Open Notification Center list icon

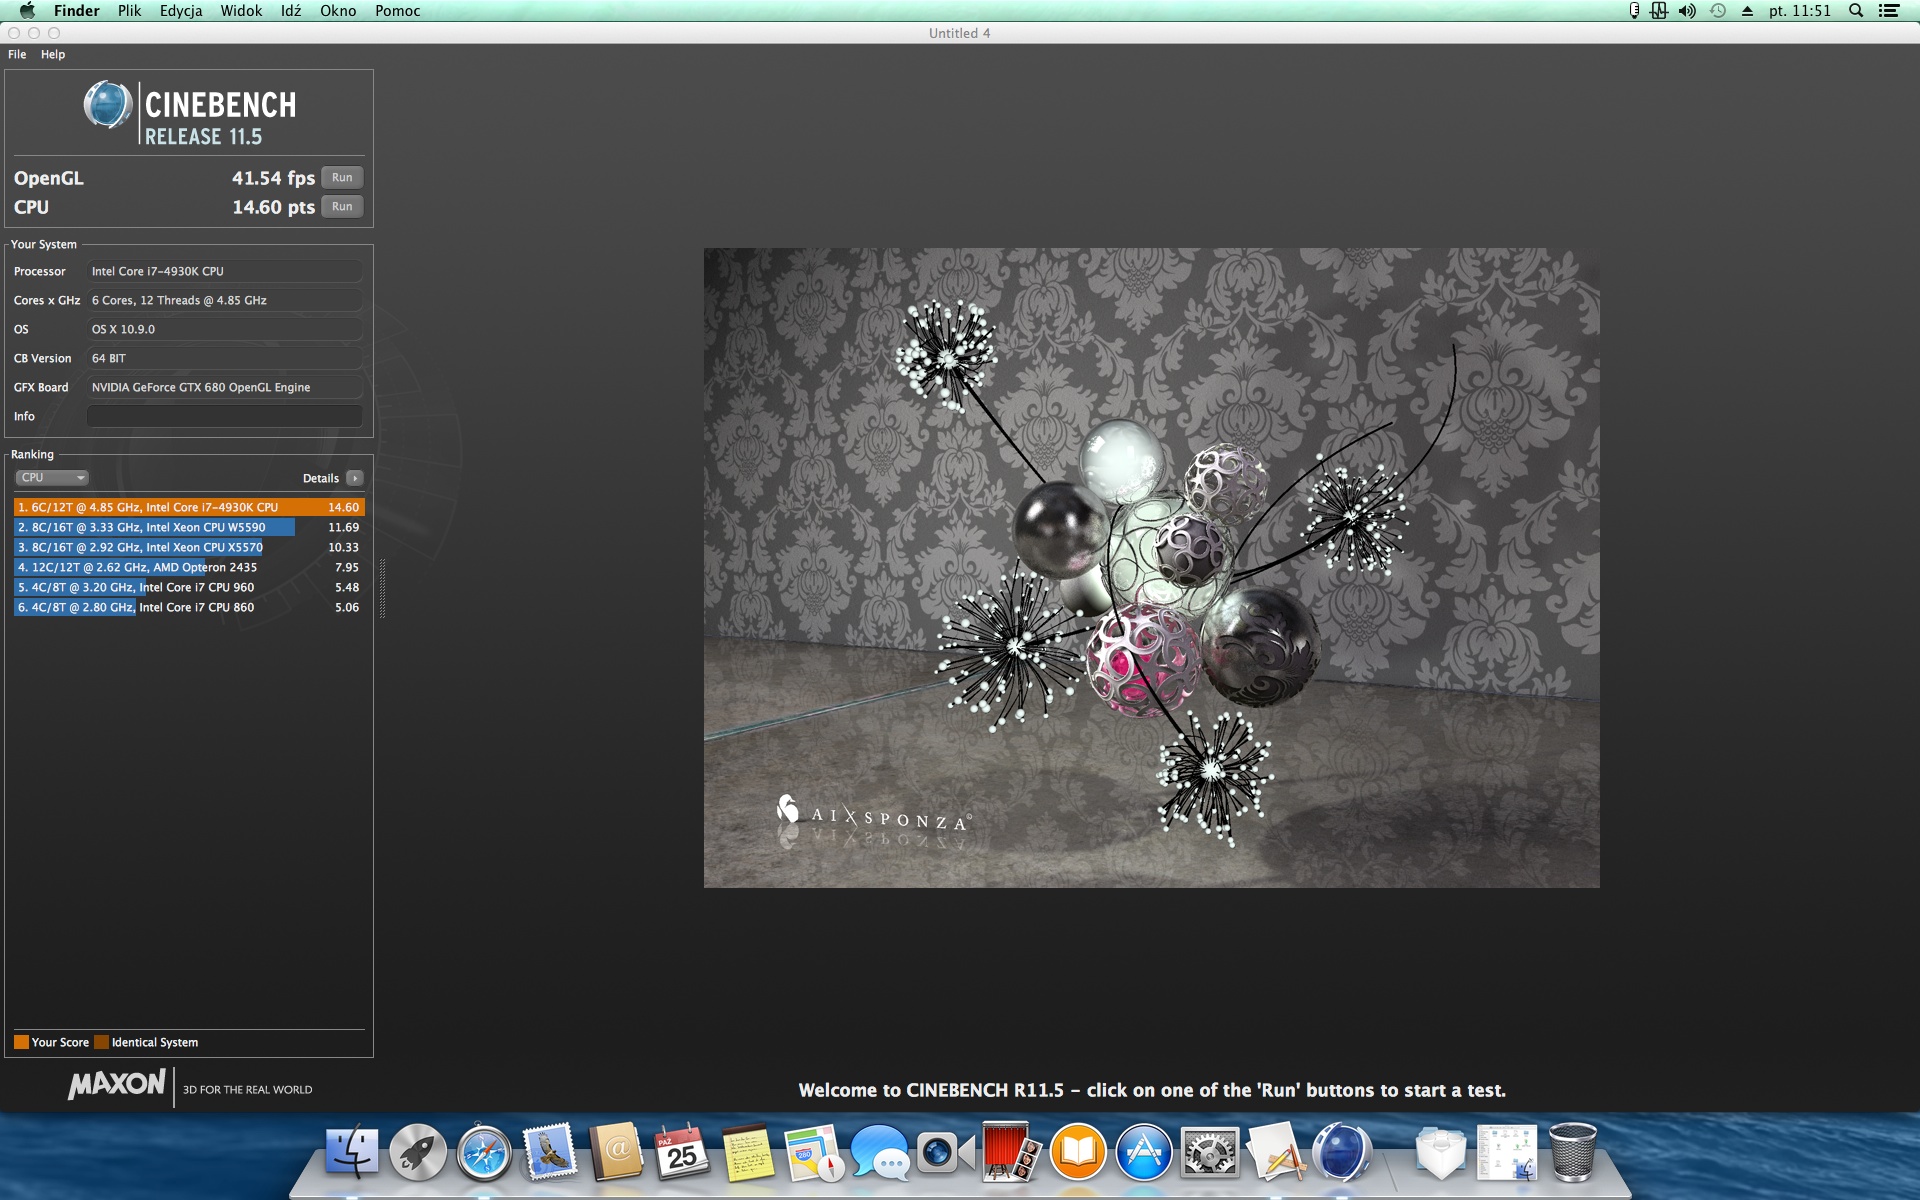click(x=1889, y=11)
